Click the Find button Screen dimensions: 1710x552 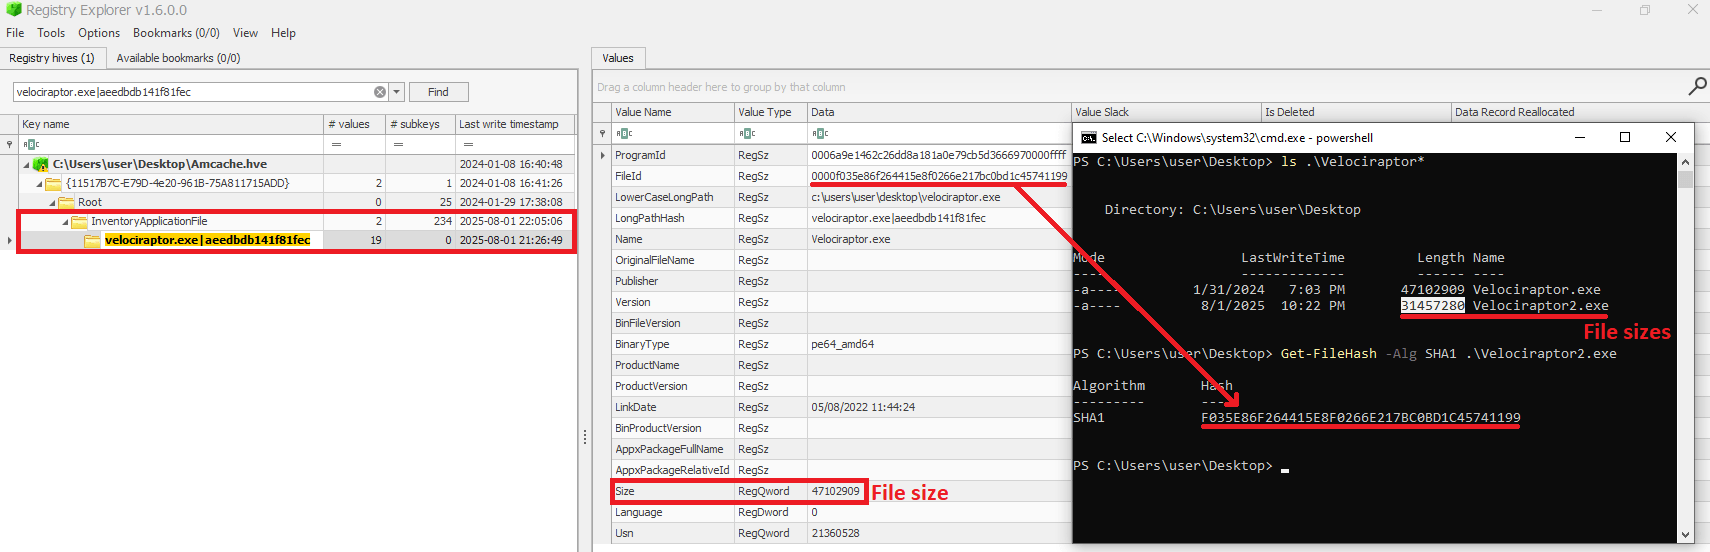click(x=438, y=92)
